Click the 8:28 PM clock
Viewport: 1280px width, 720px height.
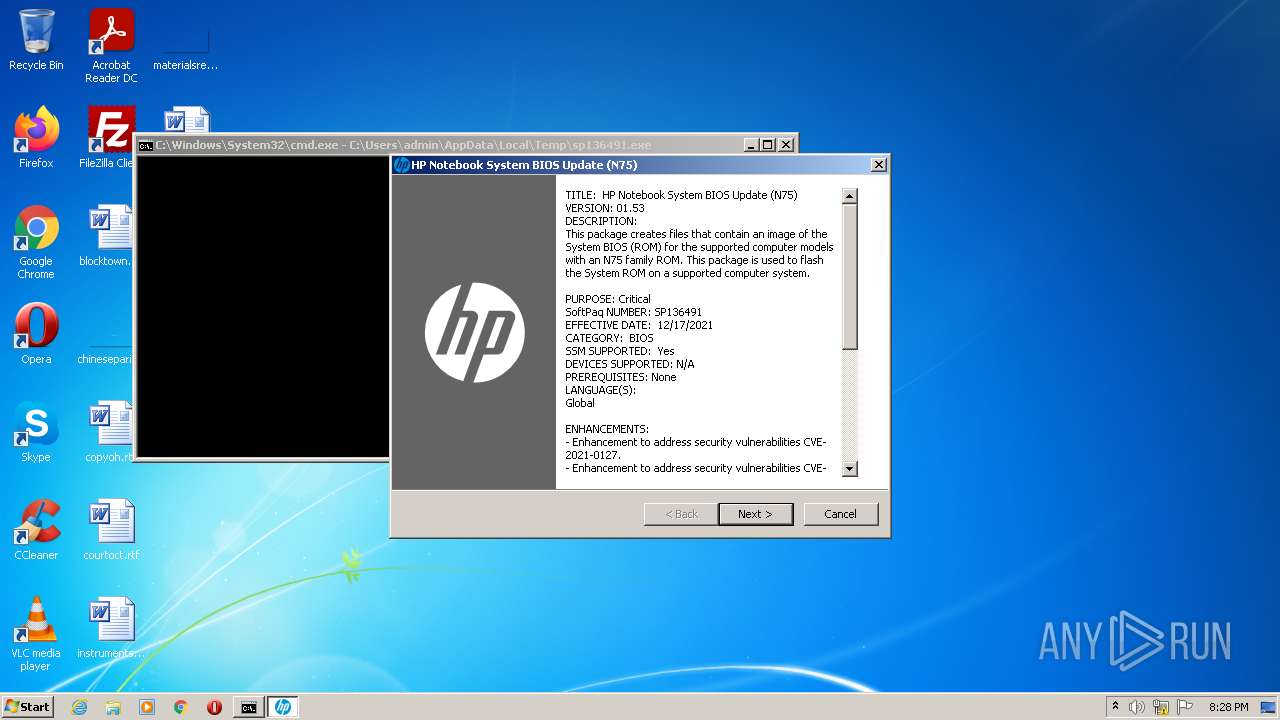coord(1229,707)
